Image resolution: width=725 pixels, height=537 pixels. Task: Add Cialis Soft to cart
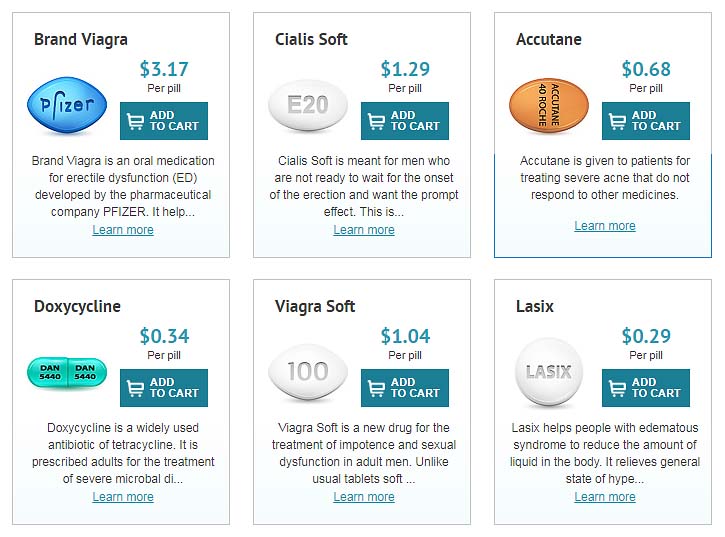click(x=405, y=121)
